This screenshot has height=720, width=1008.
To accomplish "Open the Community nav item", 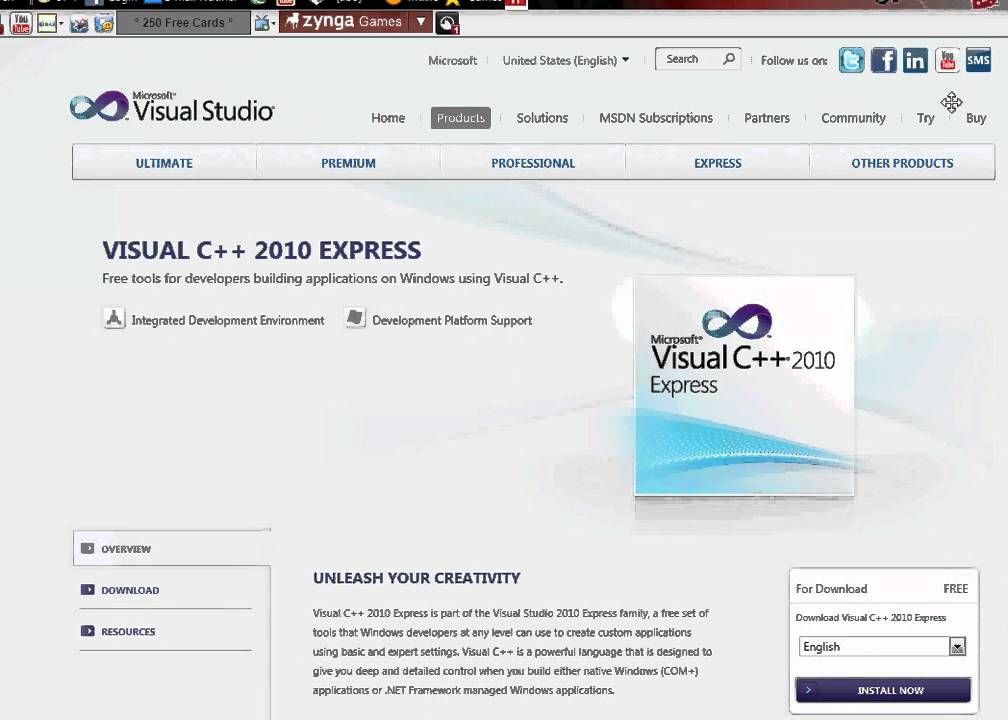I will pos(853,118).
